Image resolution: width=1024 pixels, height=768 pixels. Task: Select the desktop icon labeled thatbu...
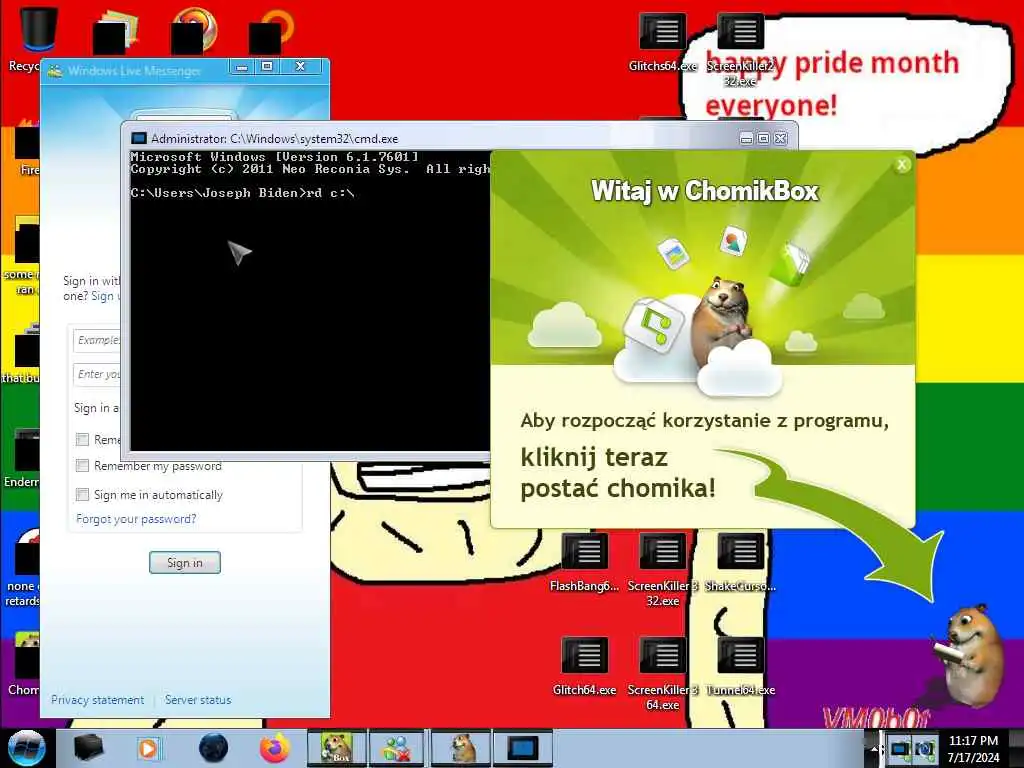pos(21,354)
